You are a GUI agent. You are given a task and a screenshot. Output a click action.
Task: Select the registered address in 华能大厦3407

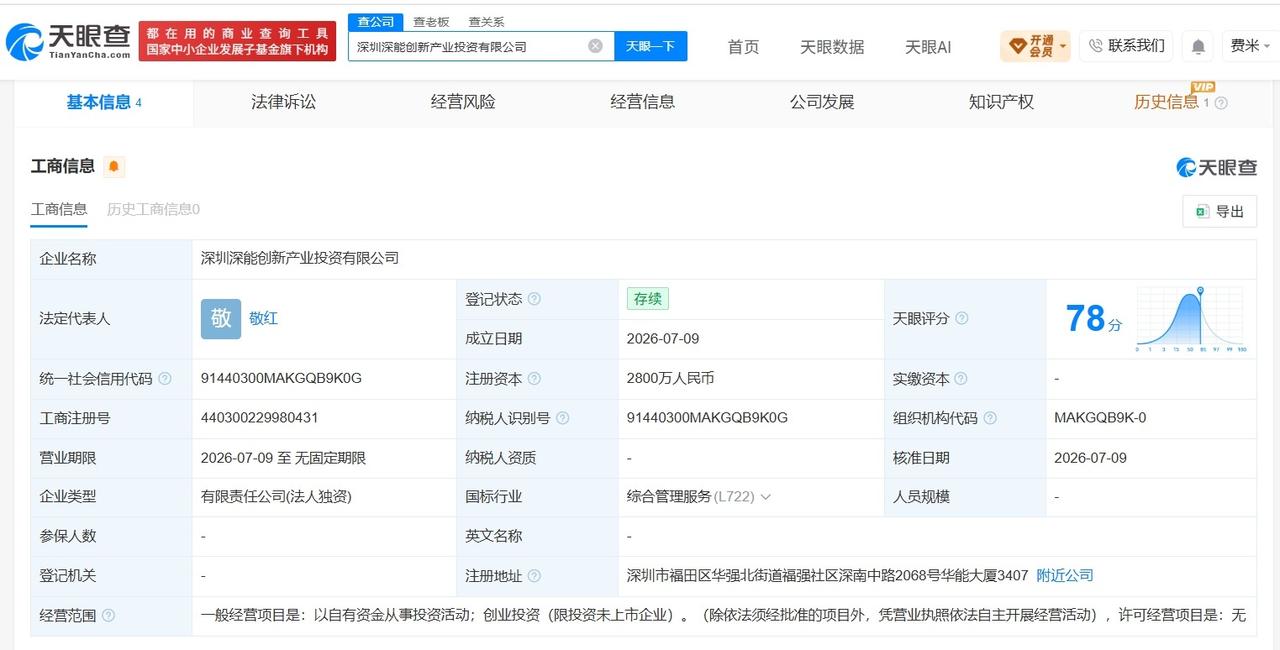pyautogui.click(x=827, y=576)
